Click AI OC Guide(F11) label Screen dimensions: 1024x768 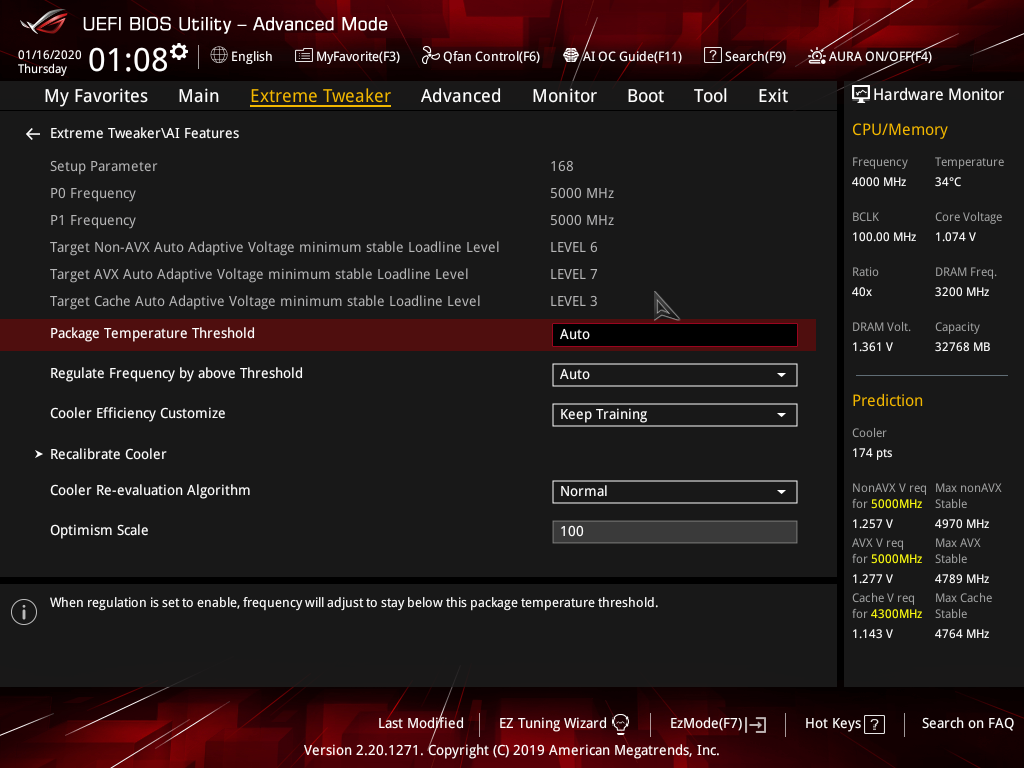point(632,57)
